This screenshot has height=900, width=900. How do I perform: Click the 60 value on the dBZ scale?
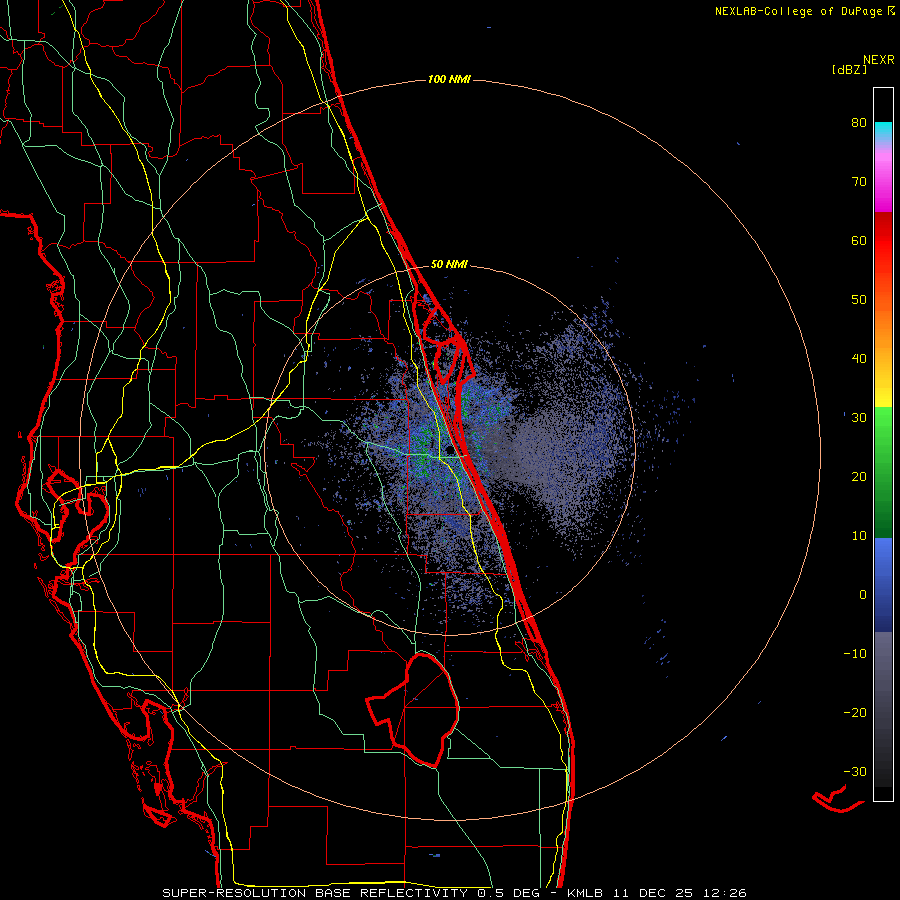coord(859,240)
